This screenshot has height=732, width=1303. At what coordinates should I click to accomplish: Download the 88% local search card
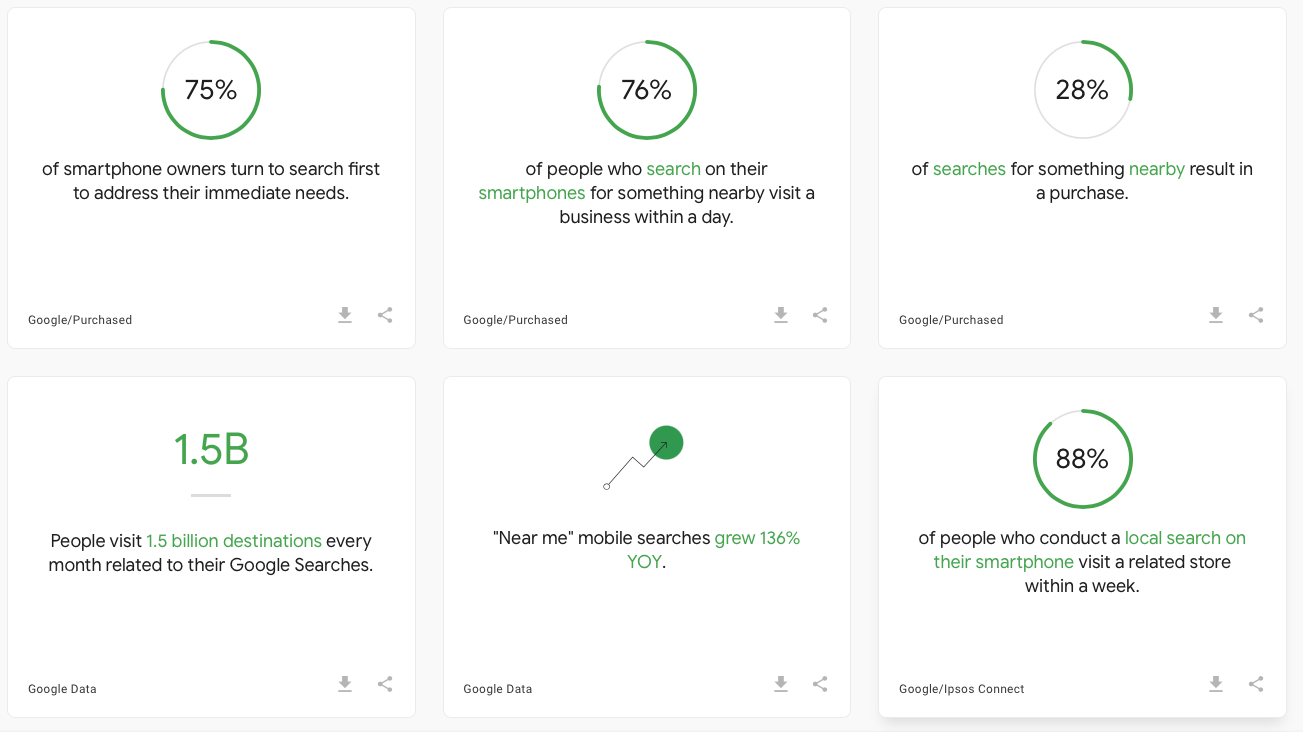tap(1216, 684)
